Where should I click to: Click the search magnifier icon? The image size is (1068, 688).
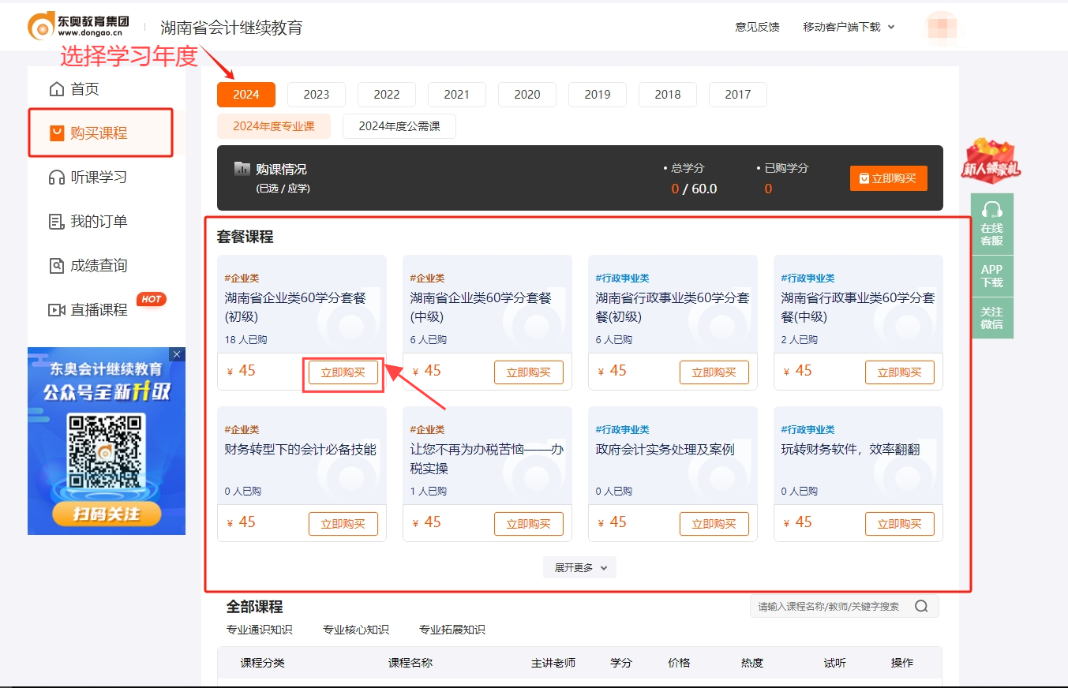tap(921, 606)
